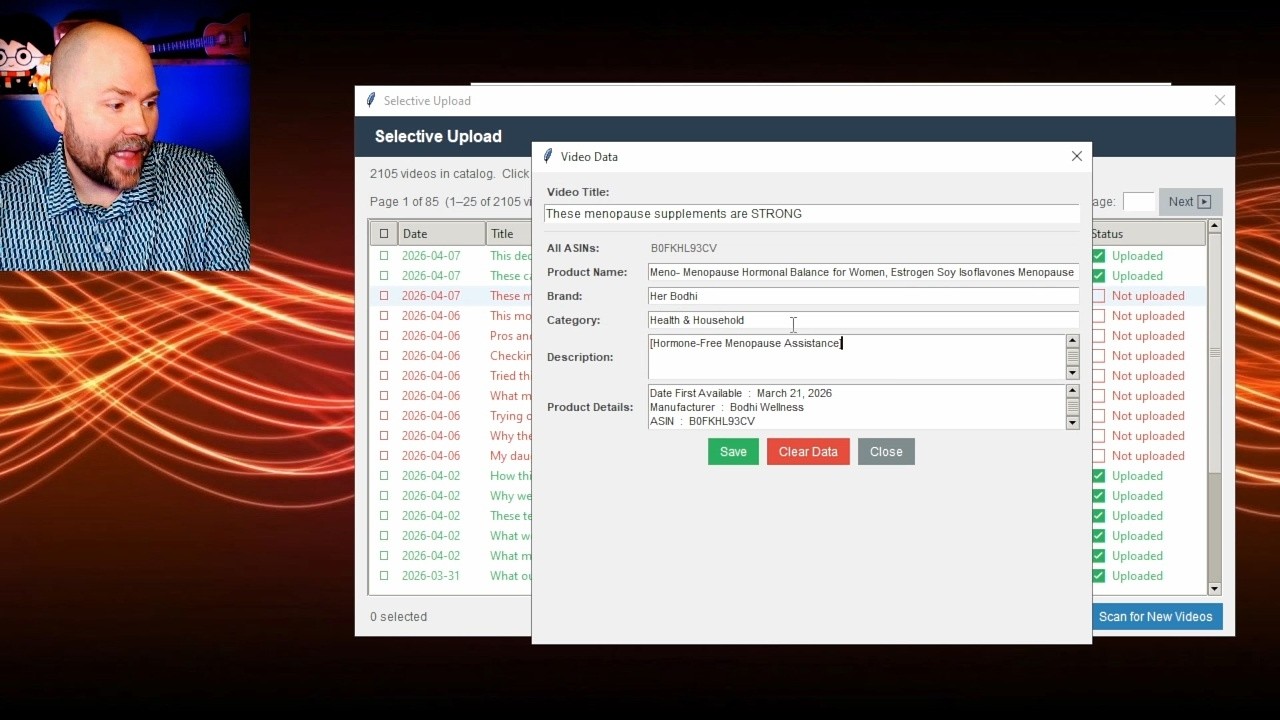
Task: Click inside the Page number input box
Action: (1139, 201)
